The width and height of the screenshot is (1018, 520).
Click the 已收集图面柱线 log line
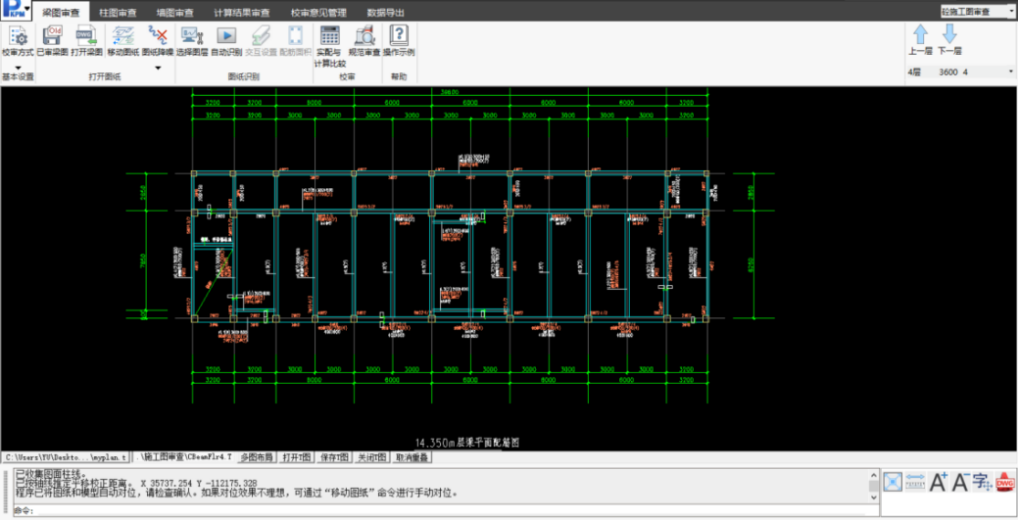49,474
